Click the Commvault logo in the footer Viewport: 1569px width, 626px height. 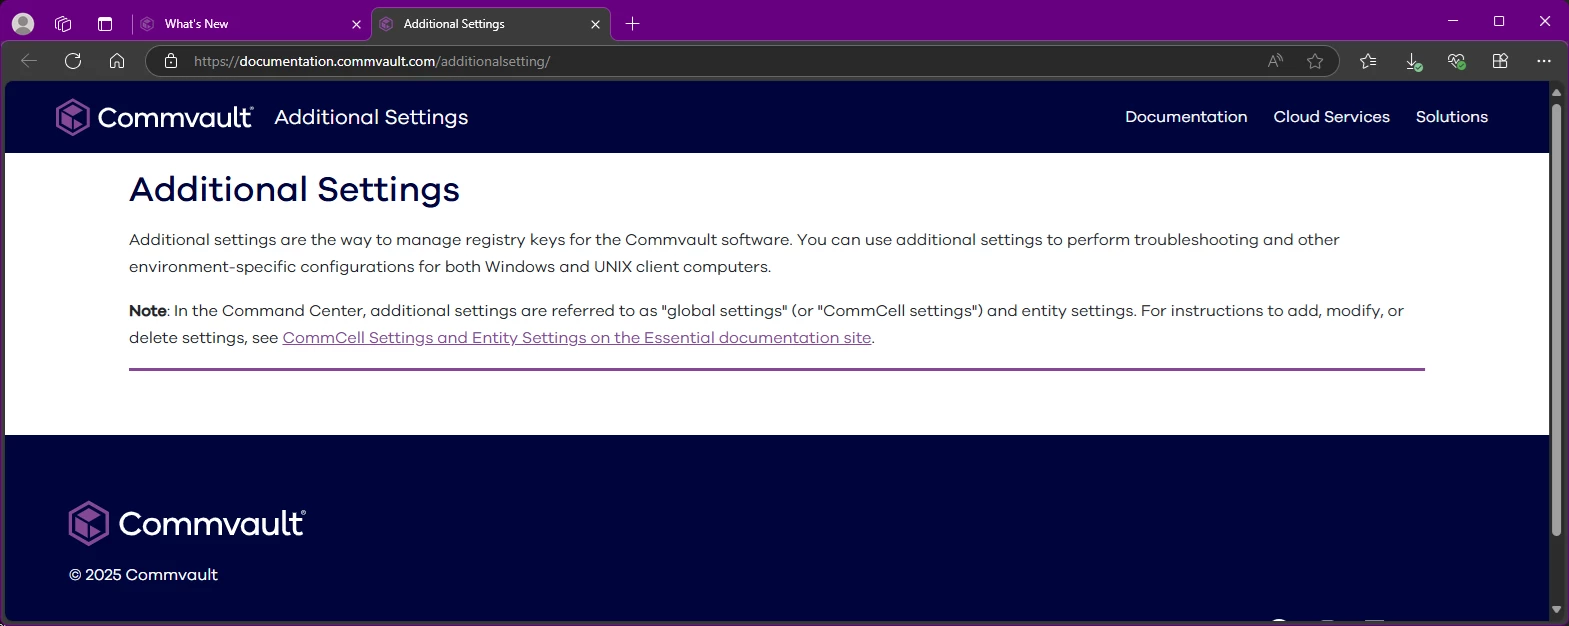click(187, 523)
